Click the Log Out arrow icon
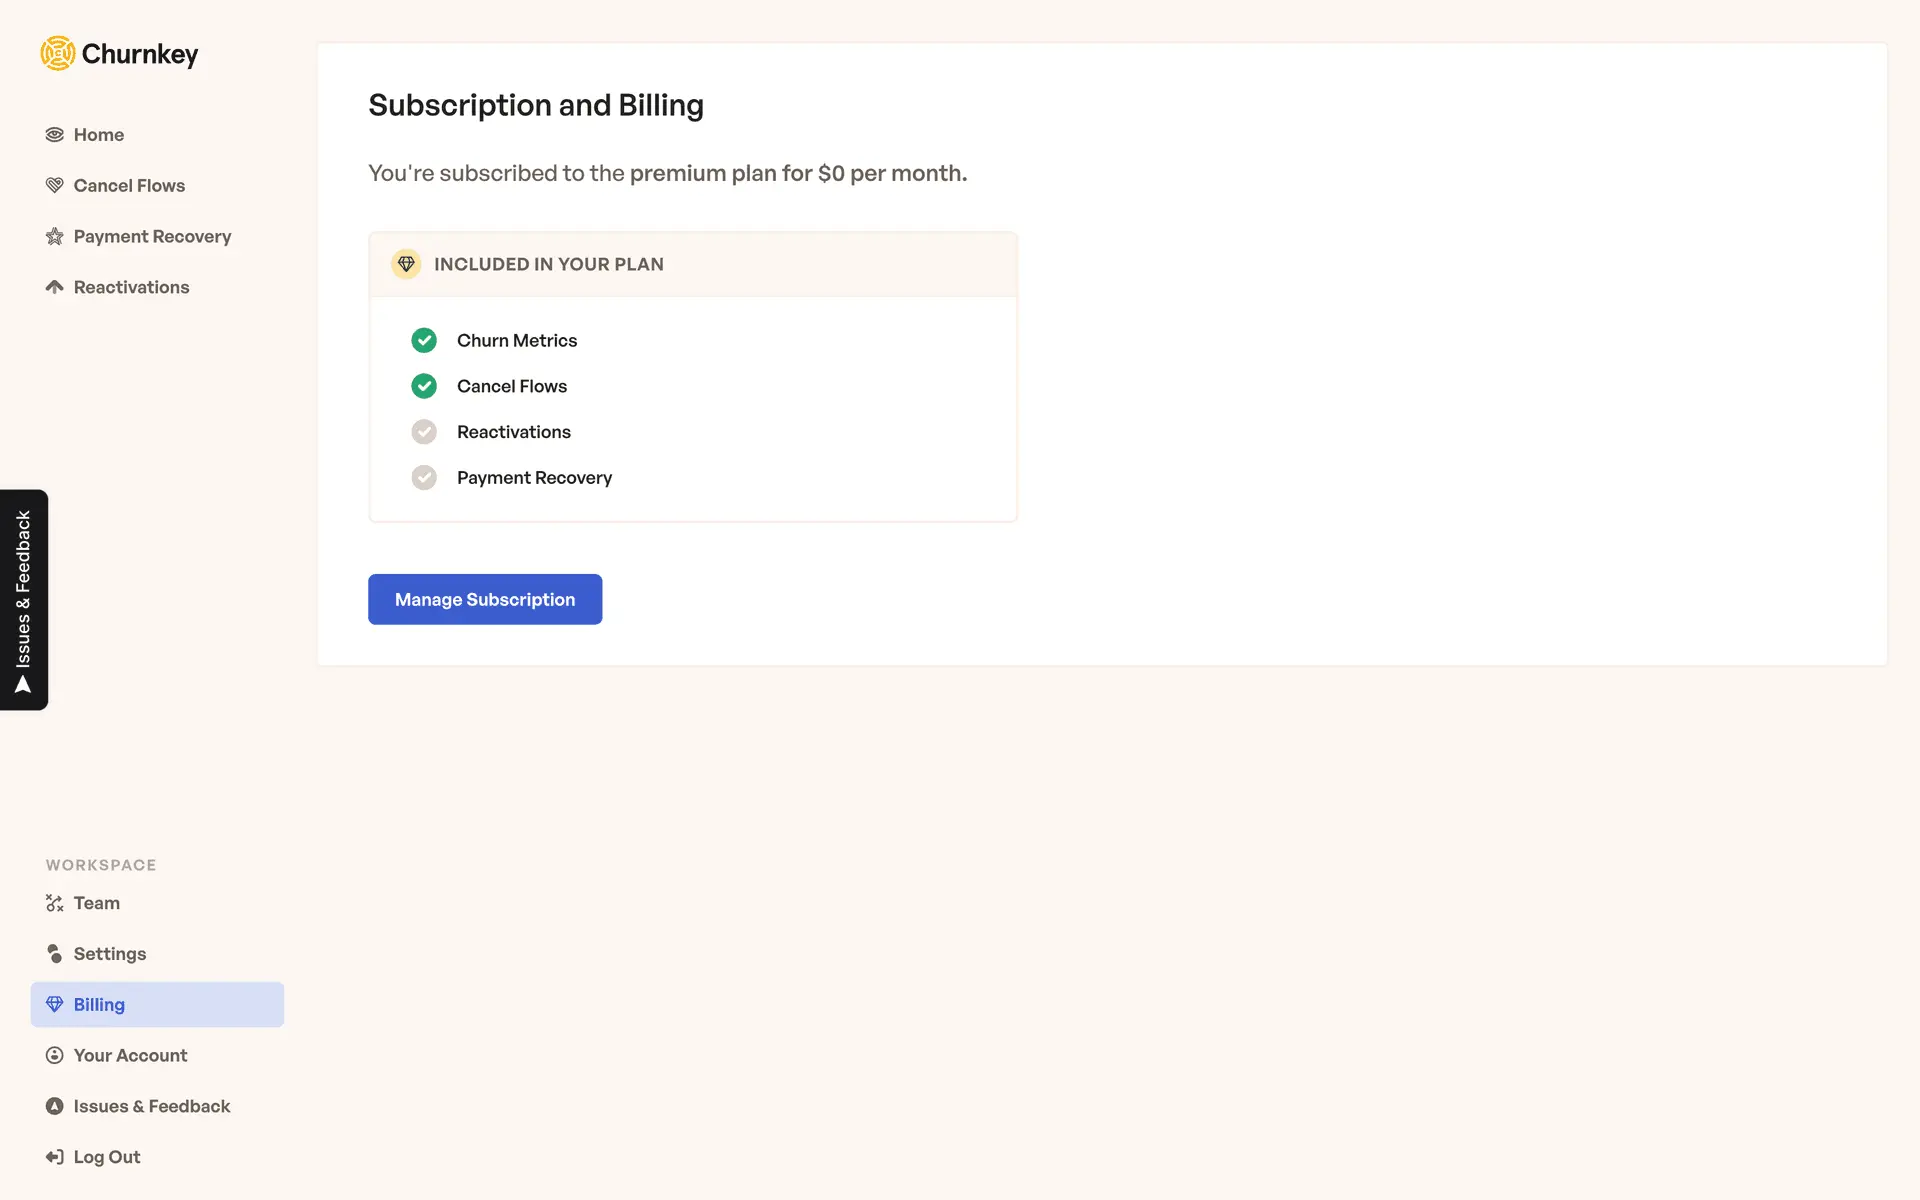The height and width of the screenshot is (1200, 1920). coord(55,1157)
